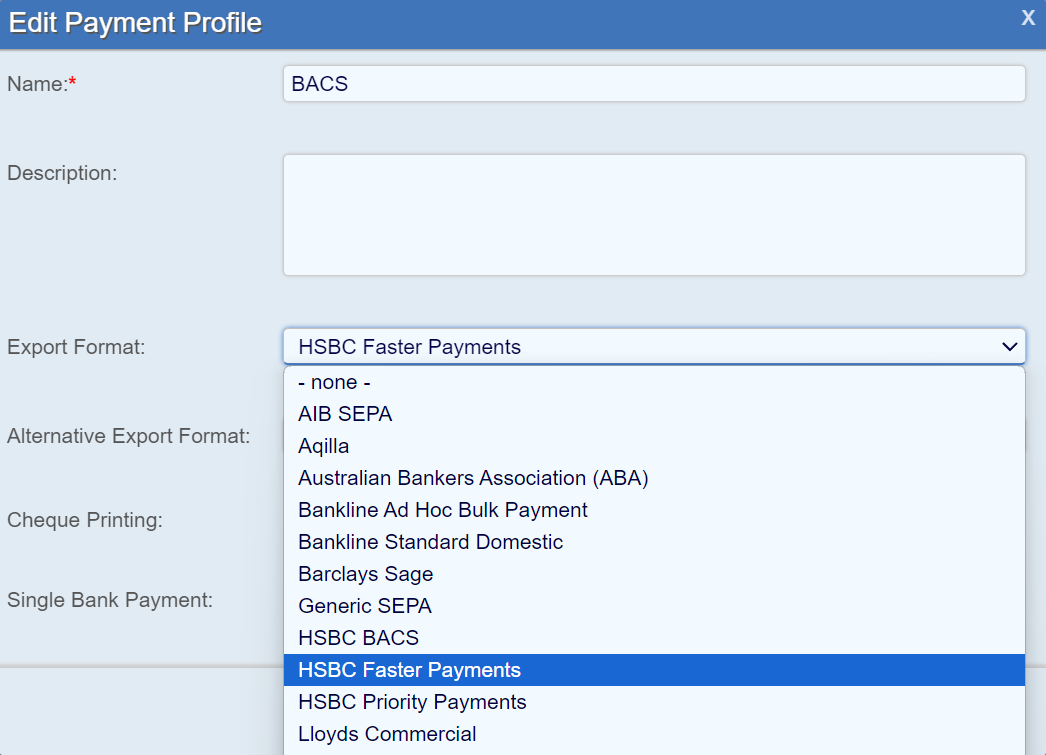This screenshot has width=1046, height=755.
Task: Click the Alternative Export Format label
Action: pos(128,436)
